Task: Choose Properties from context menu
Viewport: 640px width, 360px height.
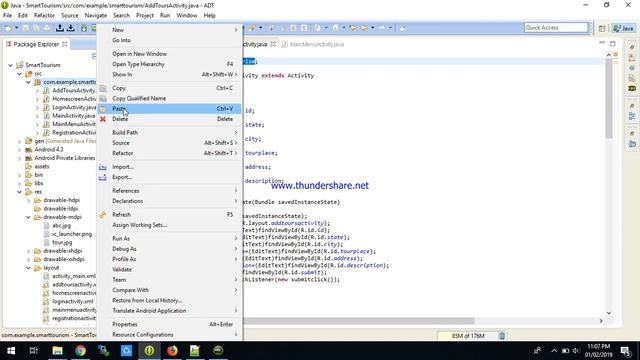Action: [x=169, y=324]
